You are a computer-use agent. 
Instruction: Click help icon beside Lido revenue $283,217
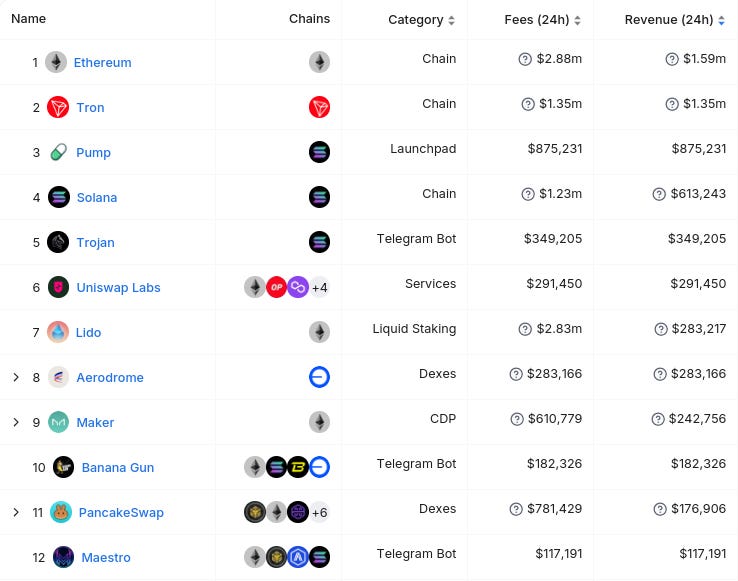661,329
